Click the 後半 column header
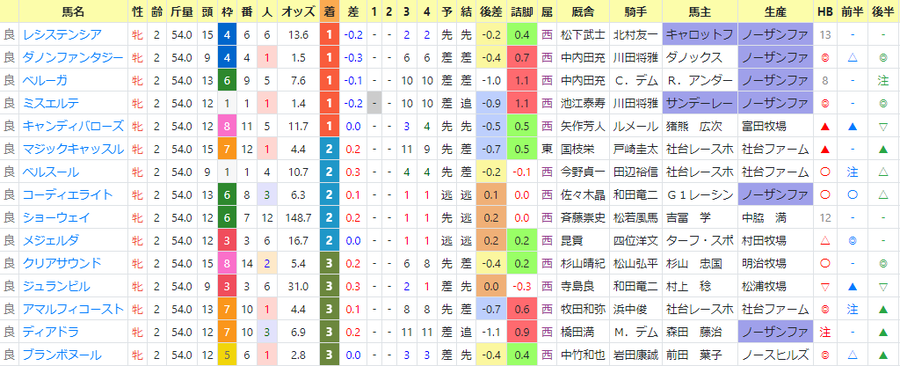 (x=883, y=11)
